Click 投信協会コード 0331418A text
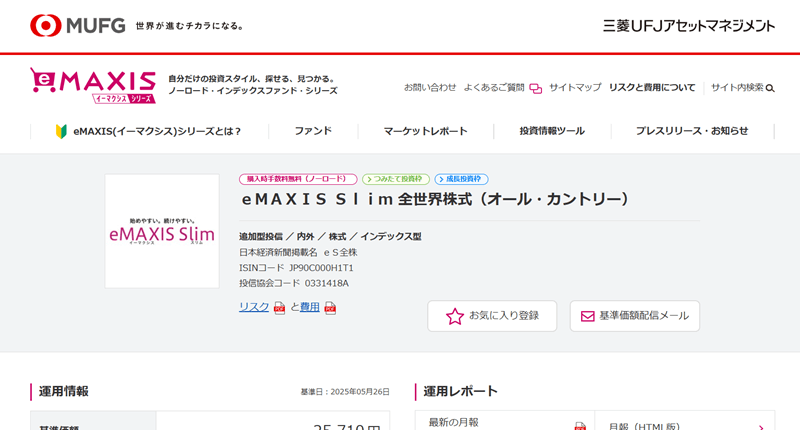The image size is (800, 430). (294, 283)
